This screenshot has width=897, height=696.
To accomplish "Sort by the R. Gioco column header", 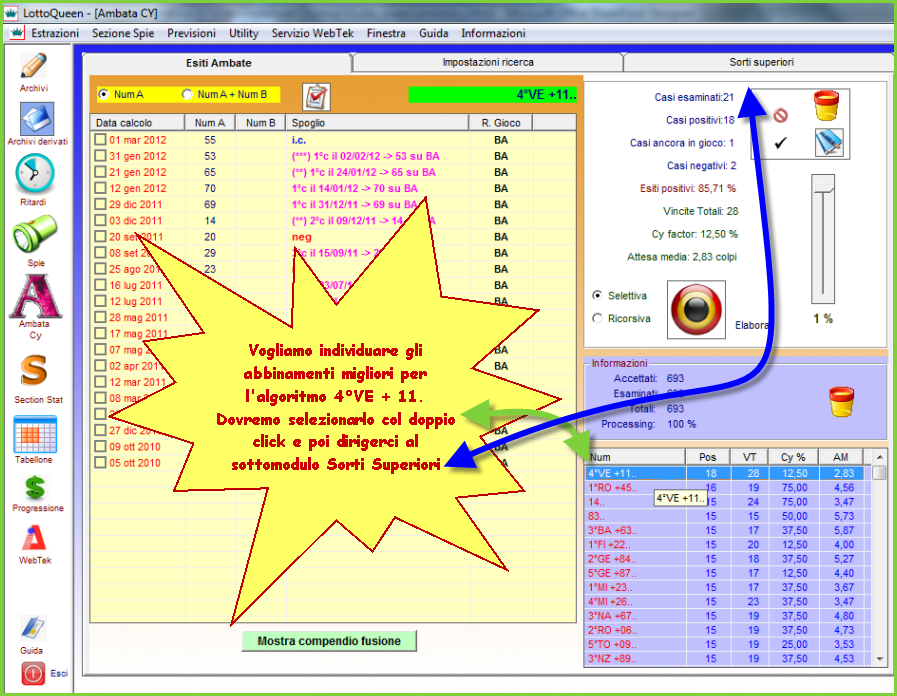I will tap(501, 122).
